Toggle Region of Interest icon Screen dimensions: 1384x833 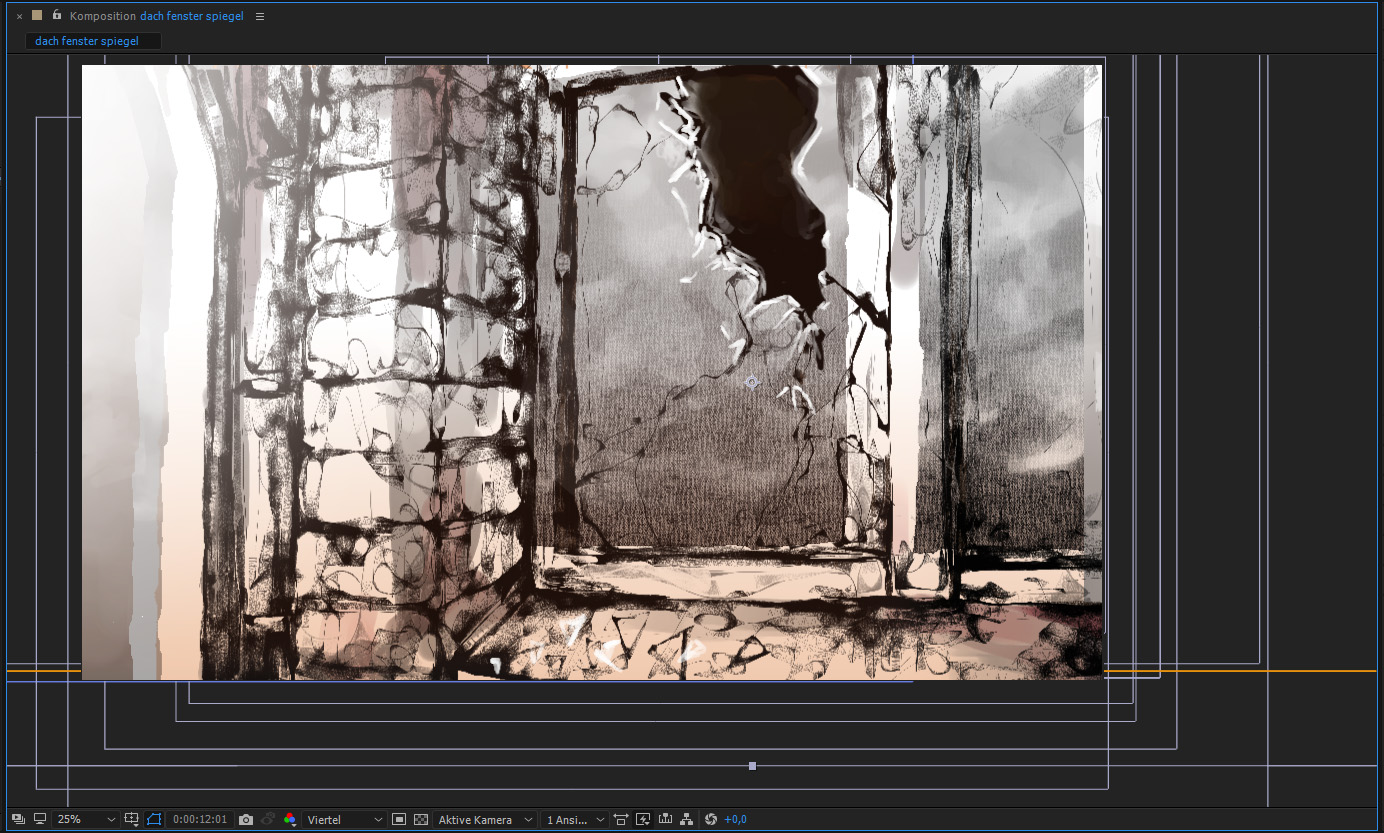click(399, 819)
